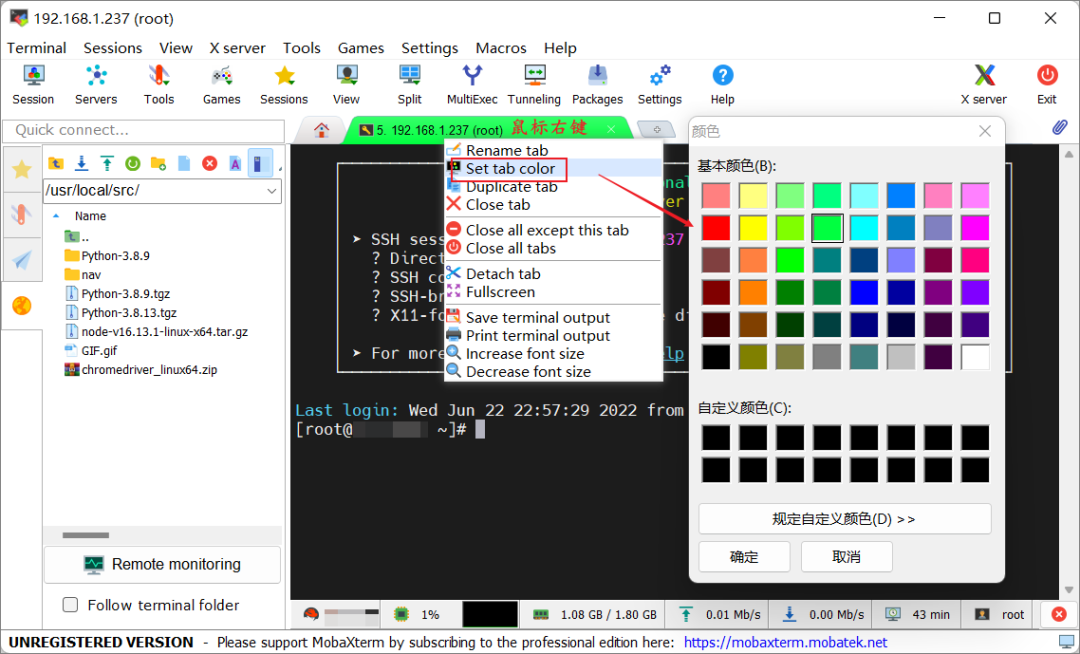Open the Split toolbar icon
This screenshot has width=1080, height=654.
coord(409,85)
